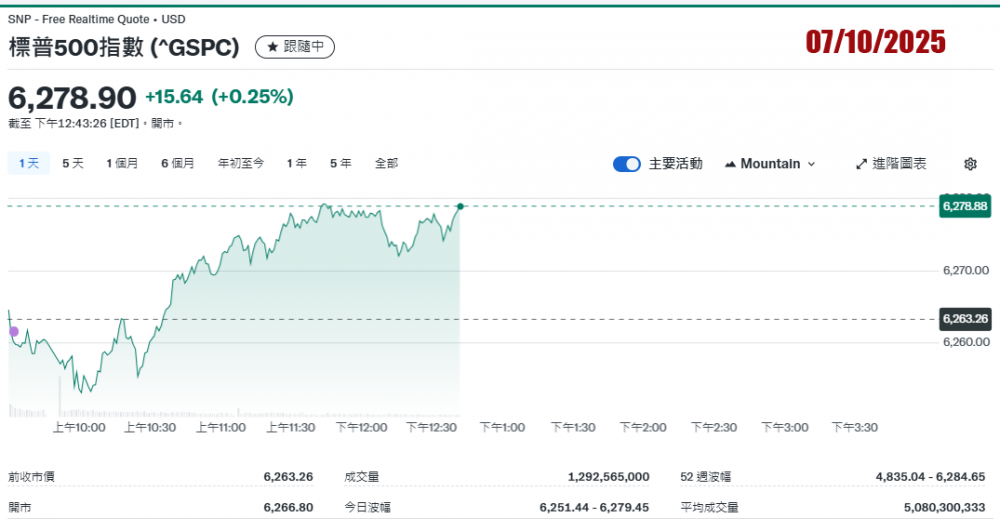Click the purple event dot on chart
1000x531 pixels.
(13, 331)
